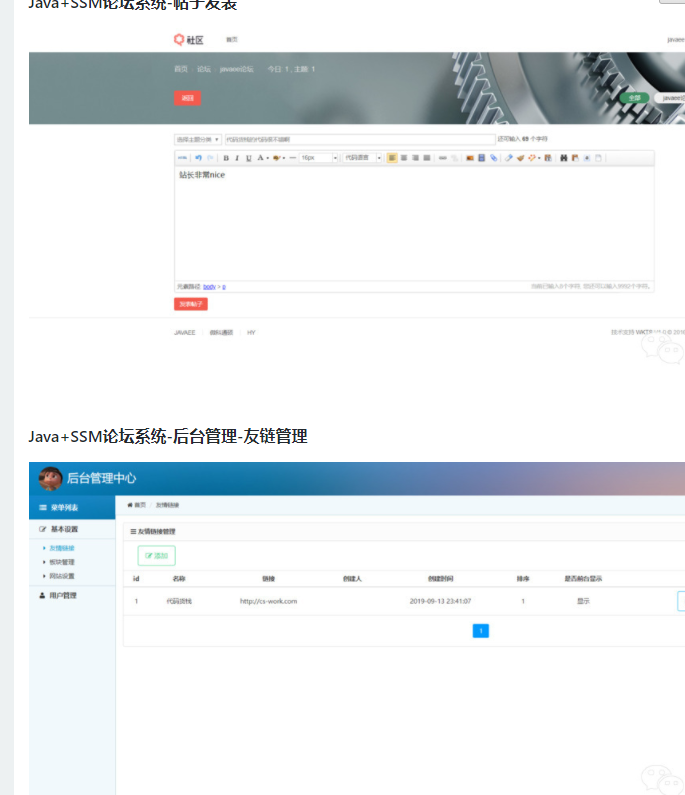Click the body element path link
This screenshot has width=685, height=795.
[209, 287]
